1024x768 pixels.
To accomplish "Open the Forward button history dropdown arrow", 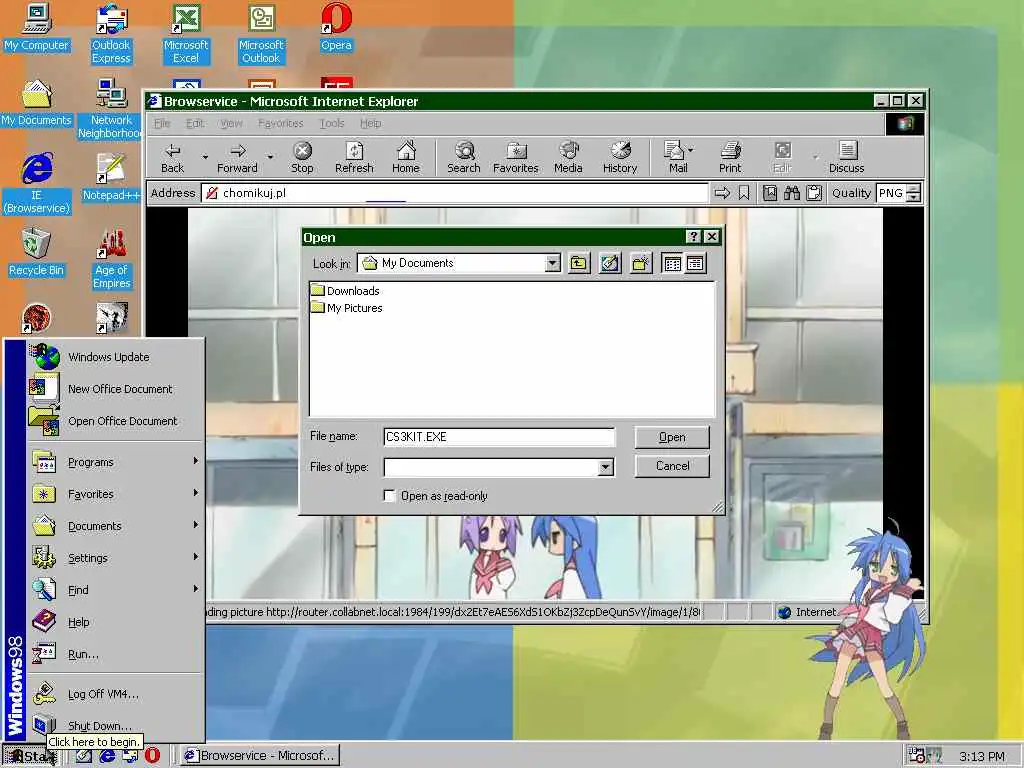I will click(270, 157).
